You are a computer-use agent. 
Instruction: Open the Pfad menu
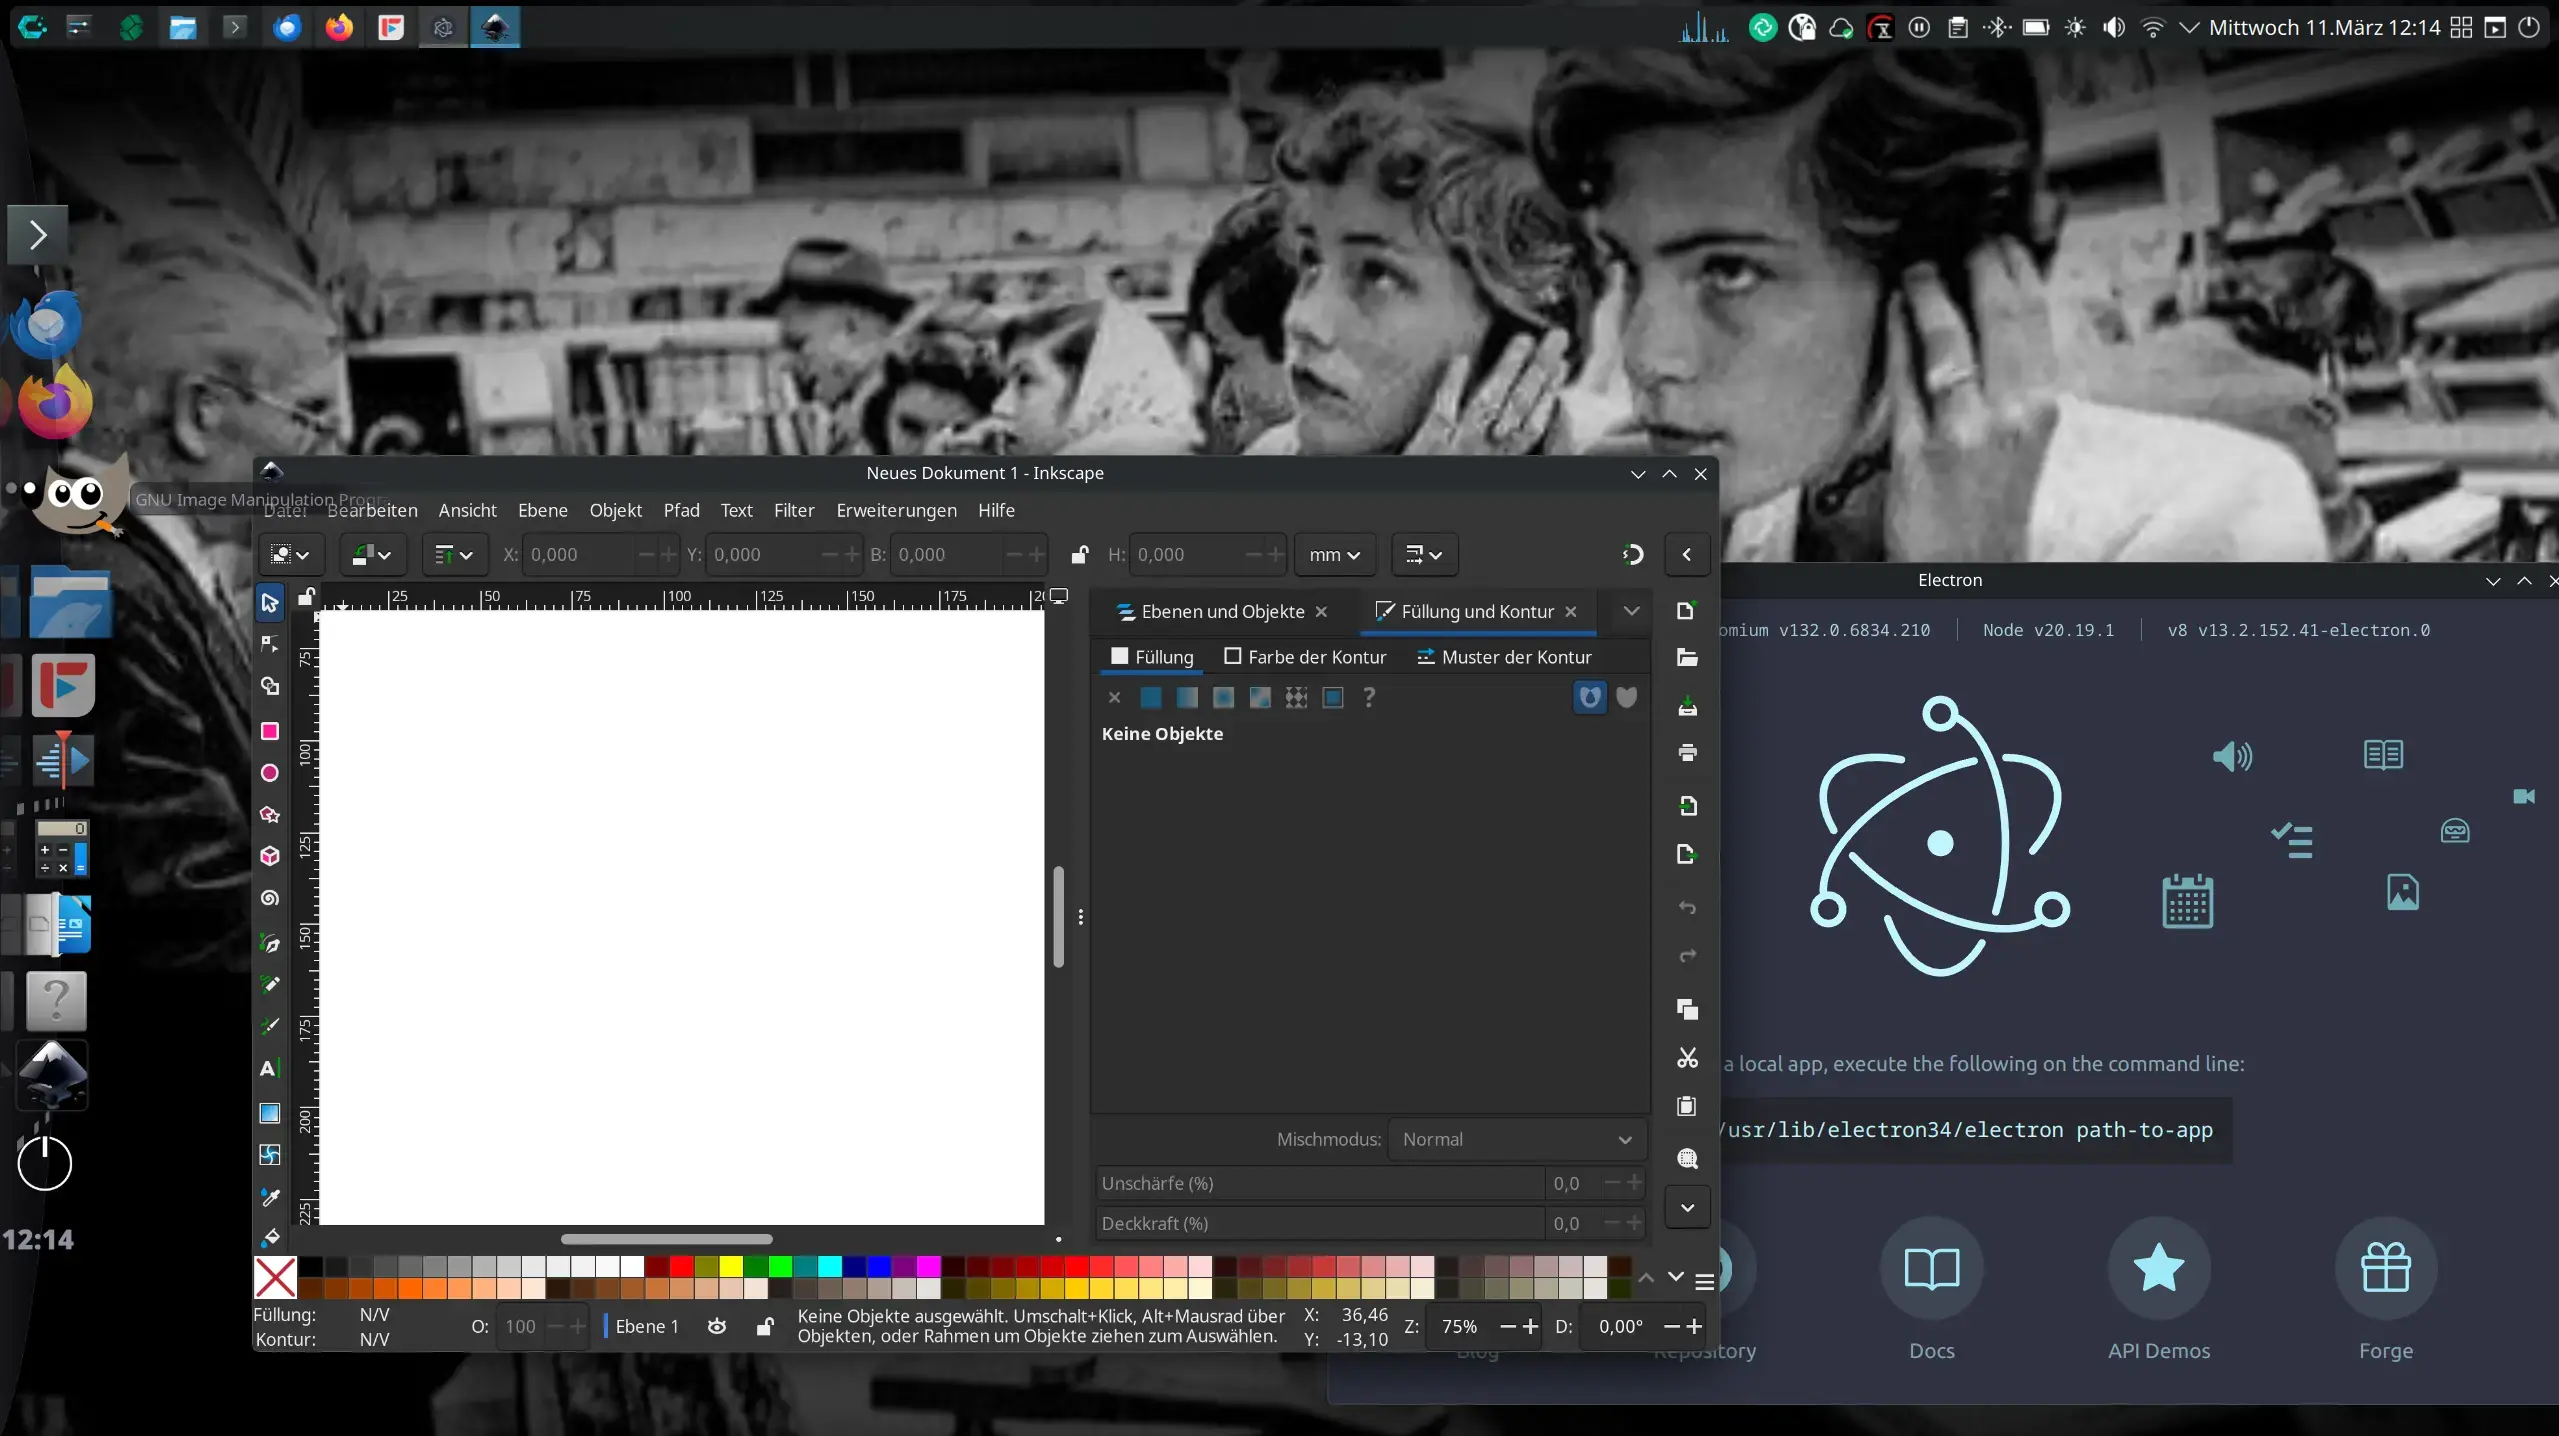(x=681, y=510)
